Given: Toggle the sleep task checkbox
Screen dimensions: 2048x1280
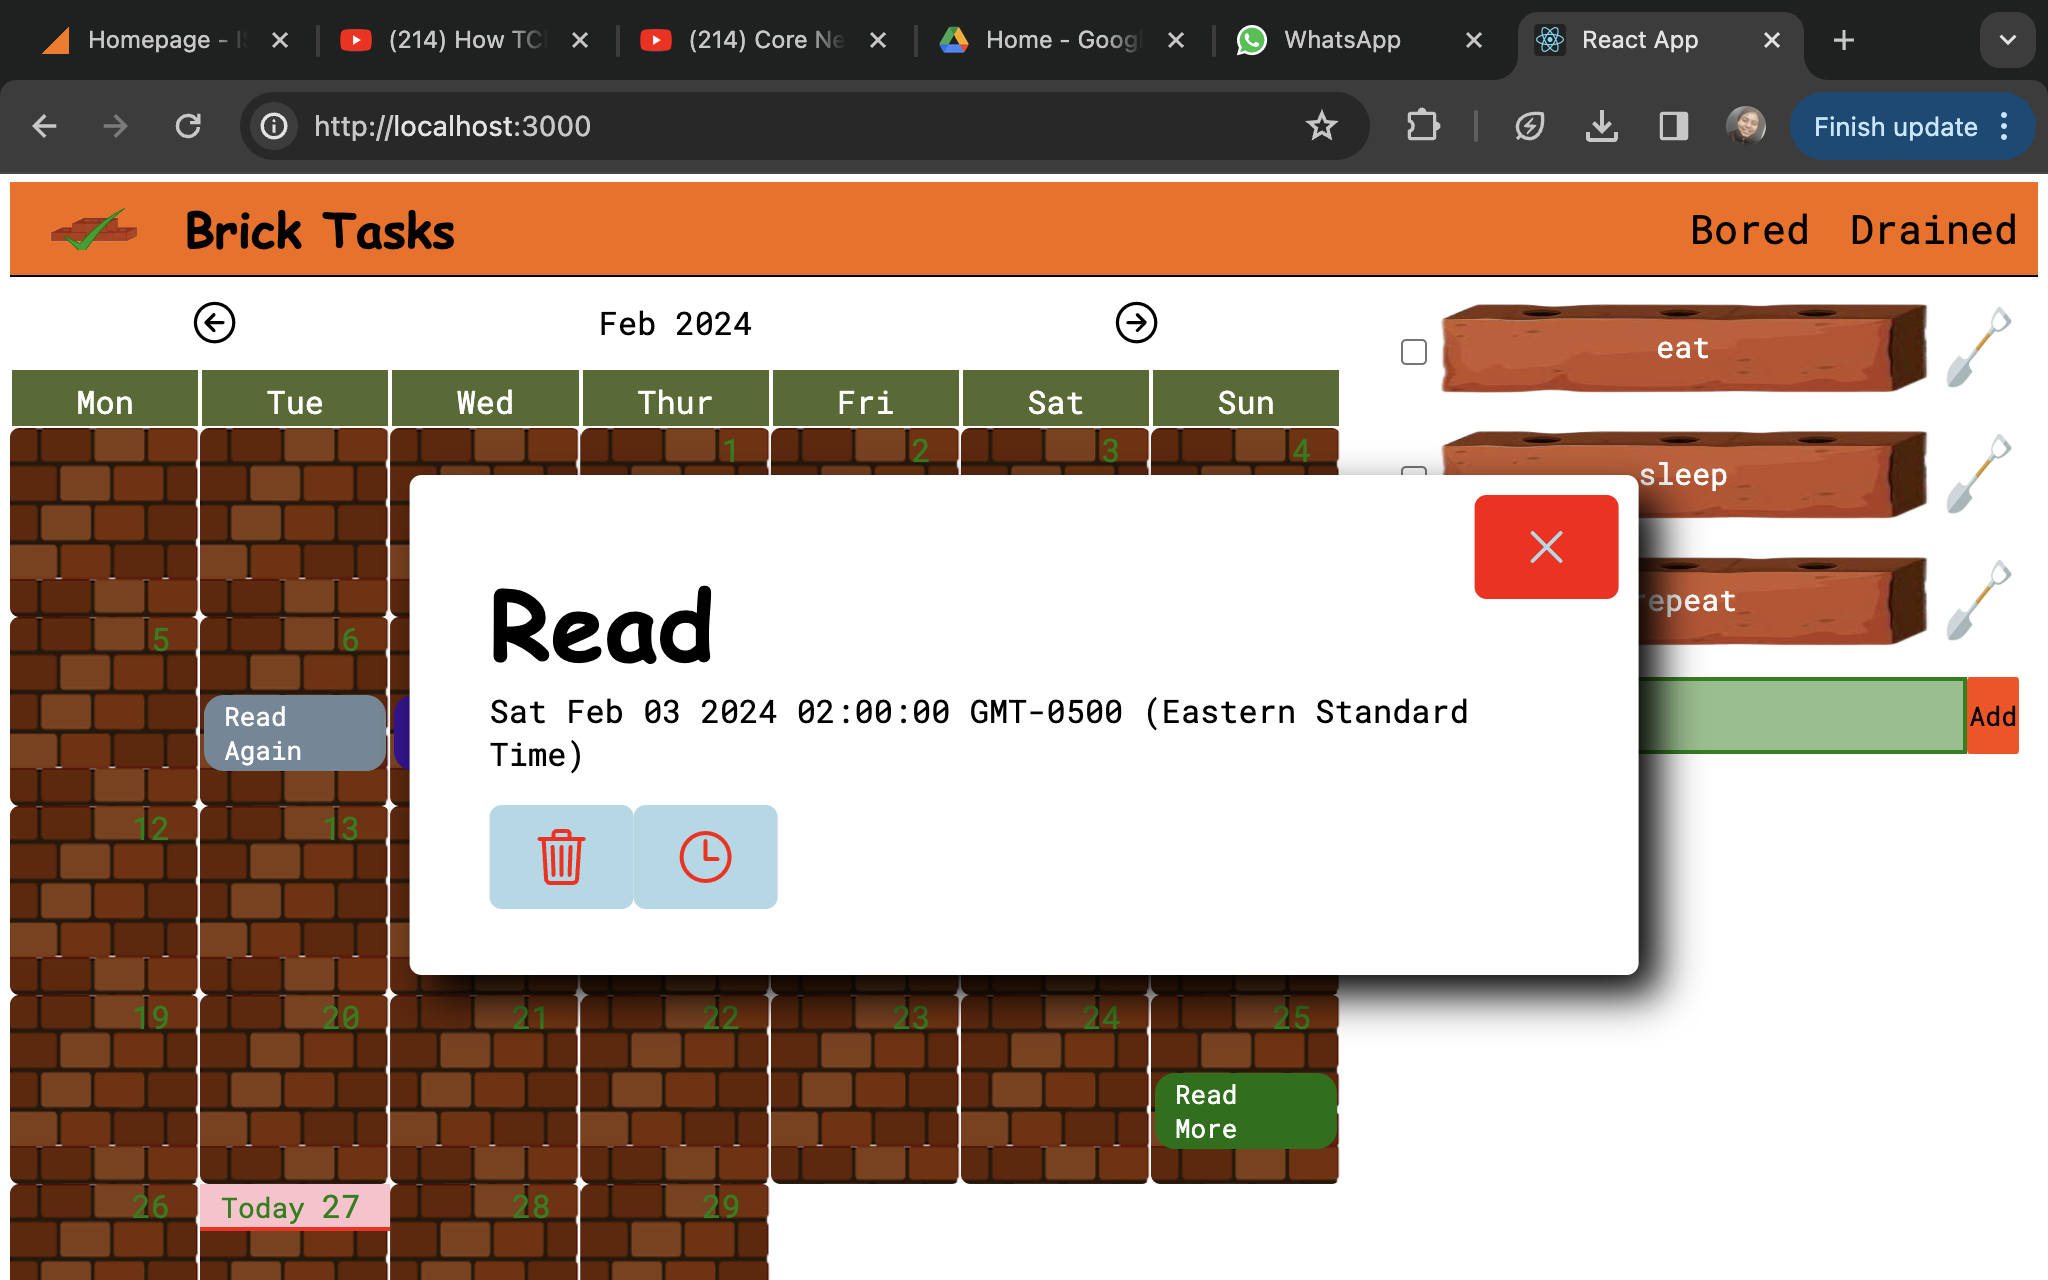Looking at the screenshot, I should (x=1413, y=470).
